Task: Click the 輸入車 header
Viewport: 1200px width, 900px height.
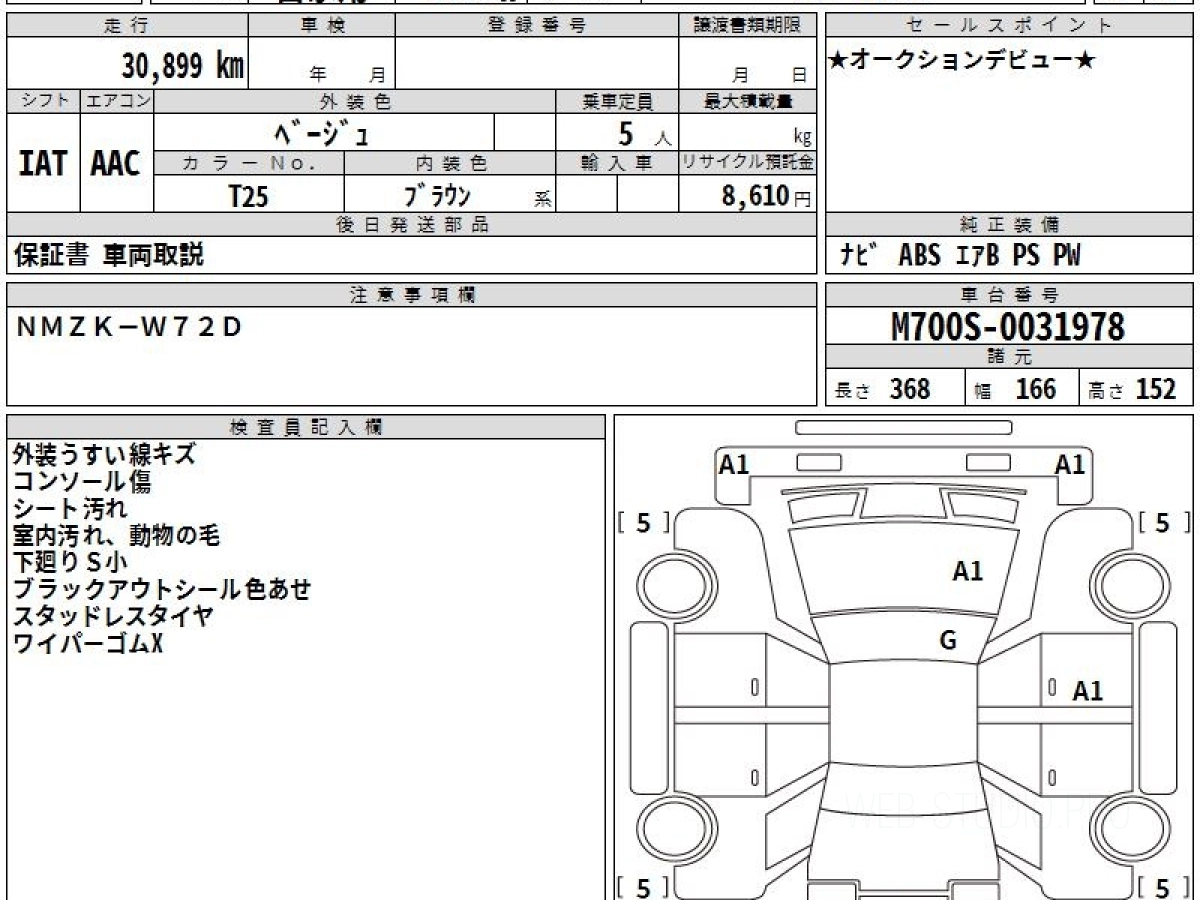Action: coord(618,163)
